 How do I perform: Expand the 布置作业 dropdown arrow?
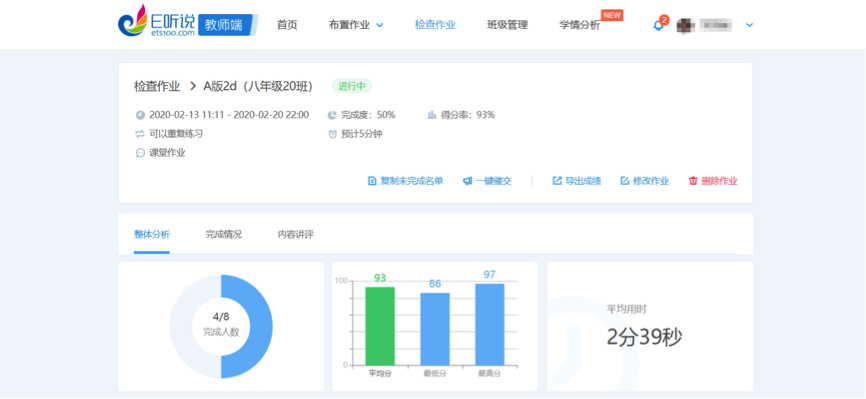[379, 25]
